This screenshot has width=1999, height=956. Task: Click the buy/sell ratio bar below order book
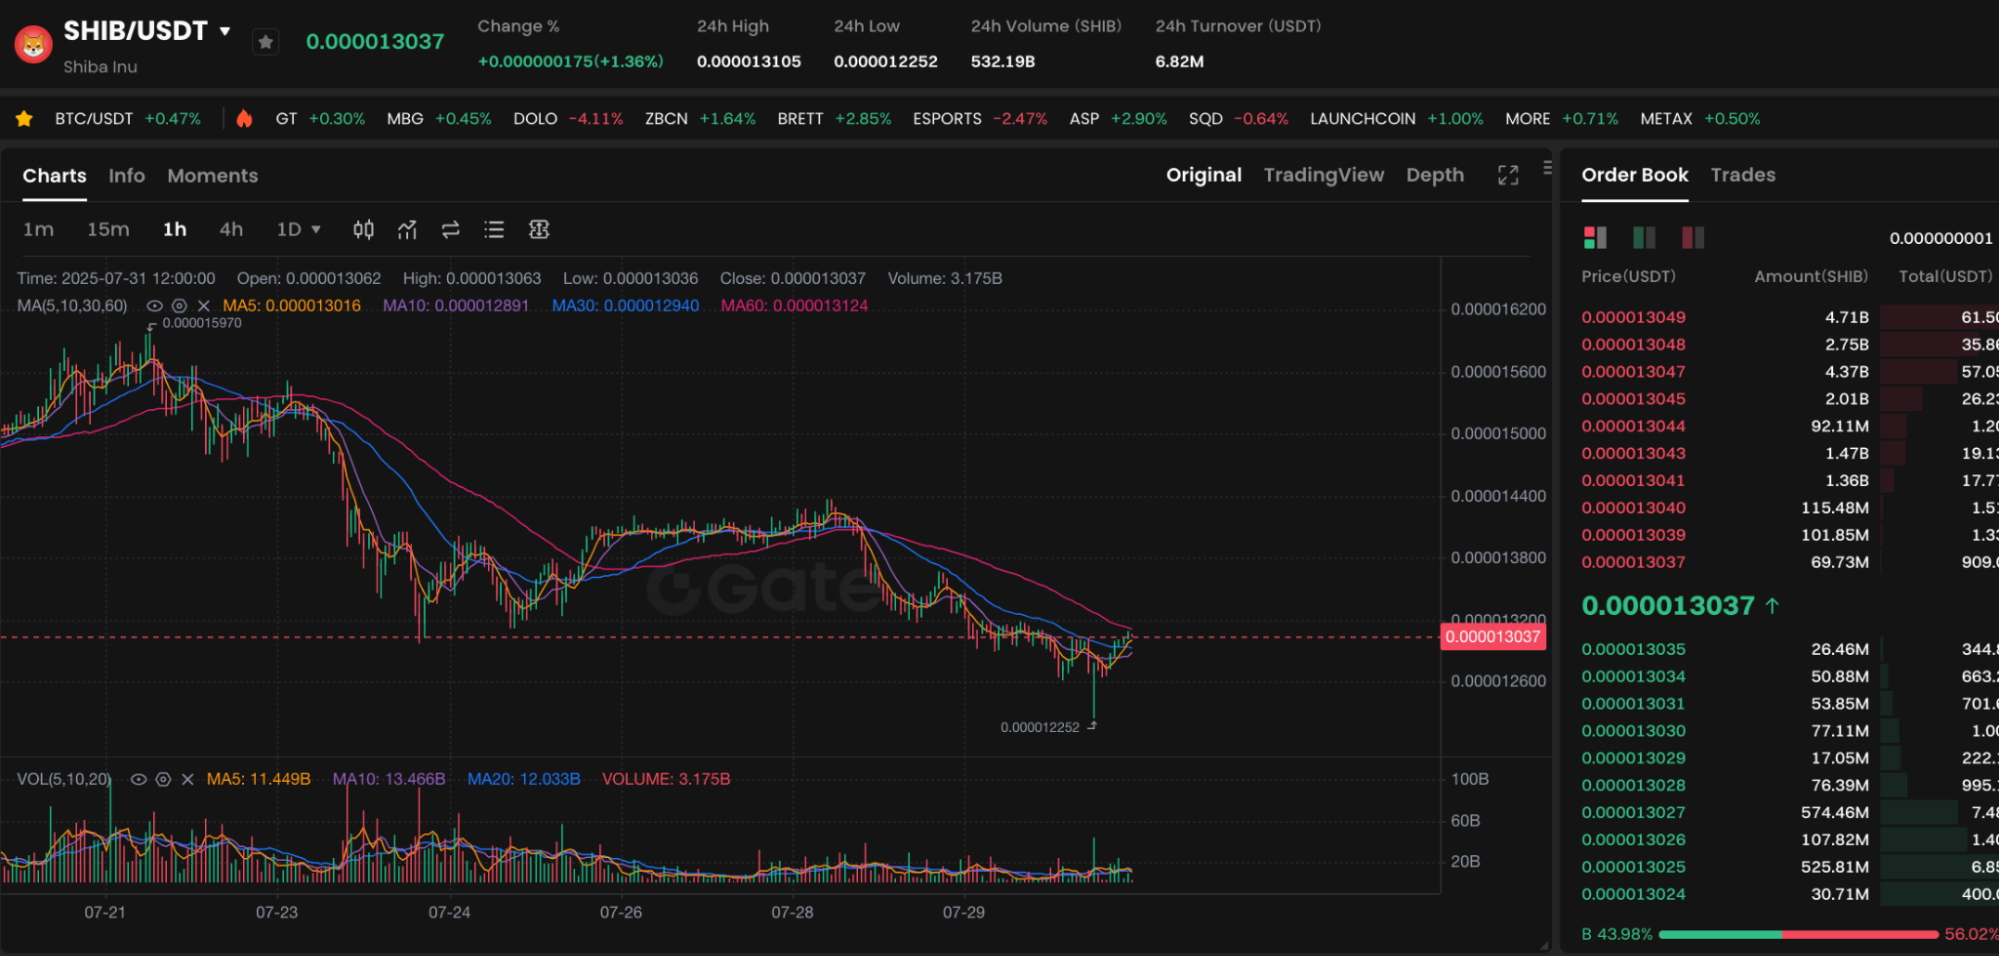coord(1798,934)
